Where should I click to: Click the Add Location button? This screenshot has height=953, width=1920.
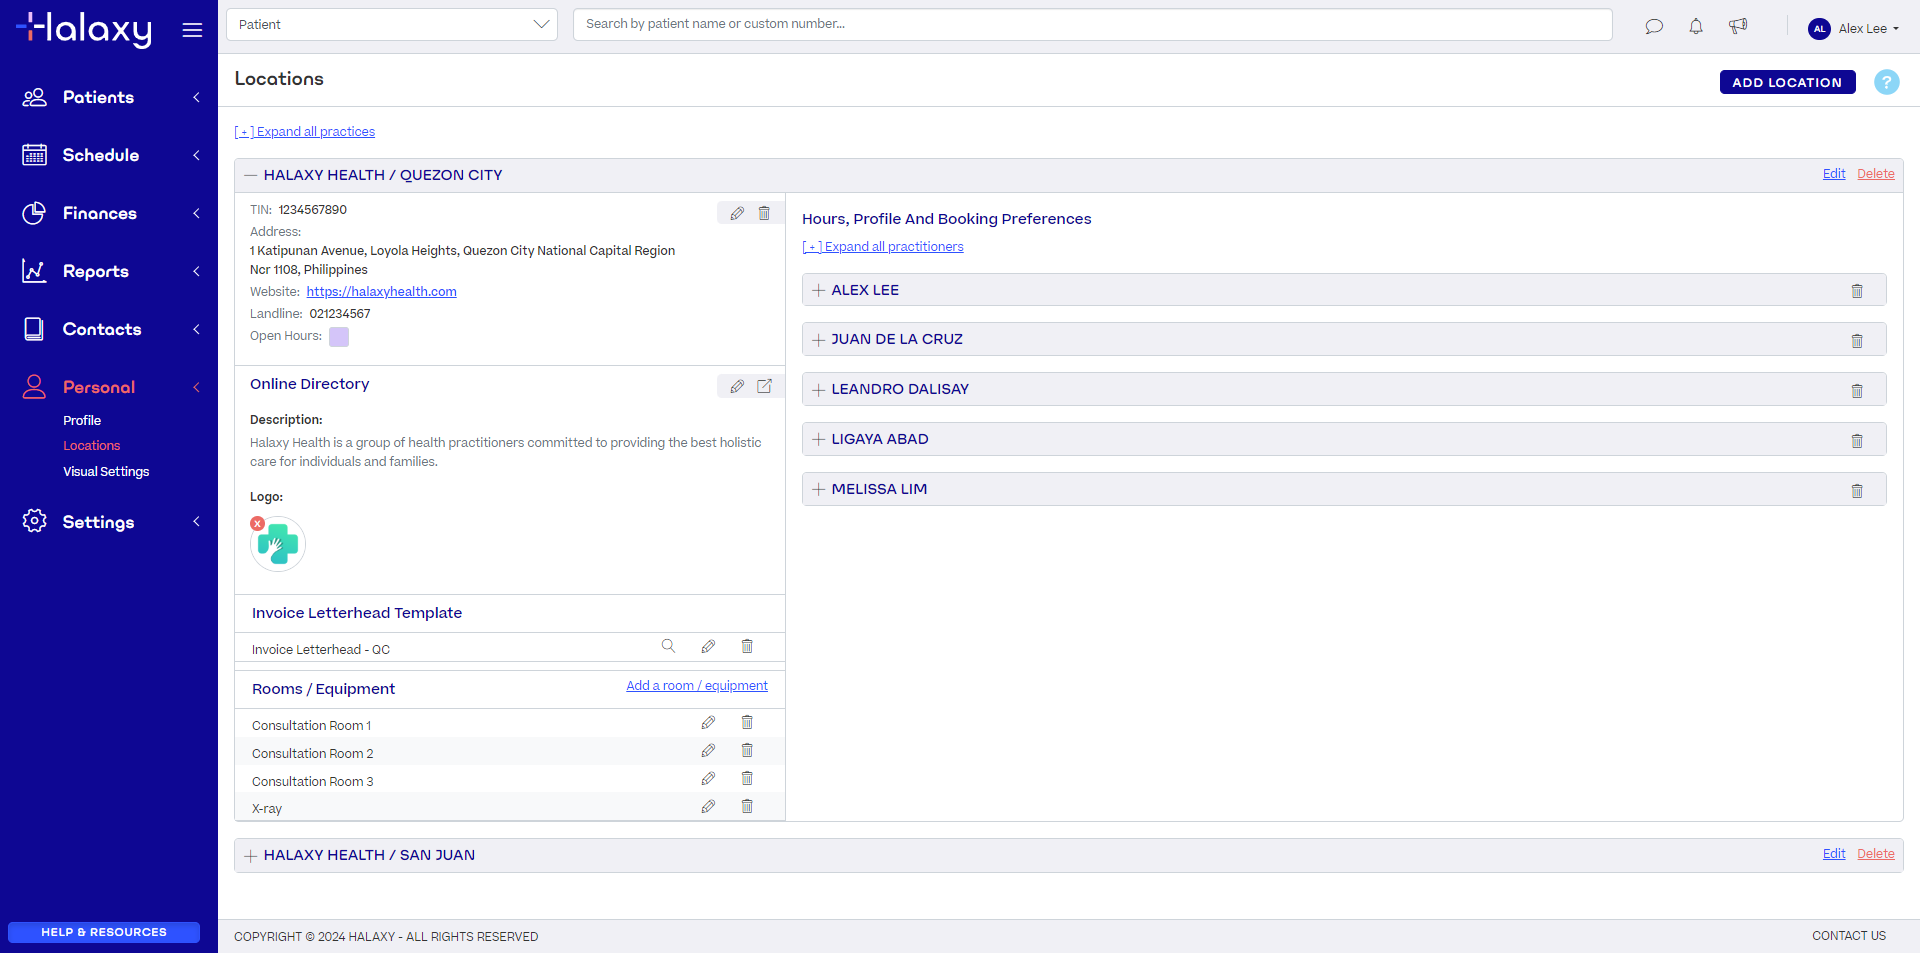tap(1787, 82)
